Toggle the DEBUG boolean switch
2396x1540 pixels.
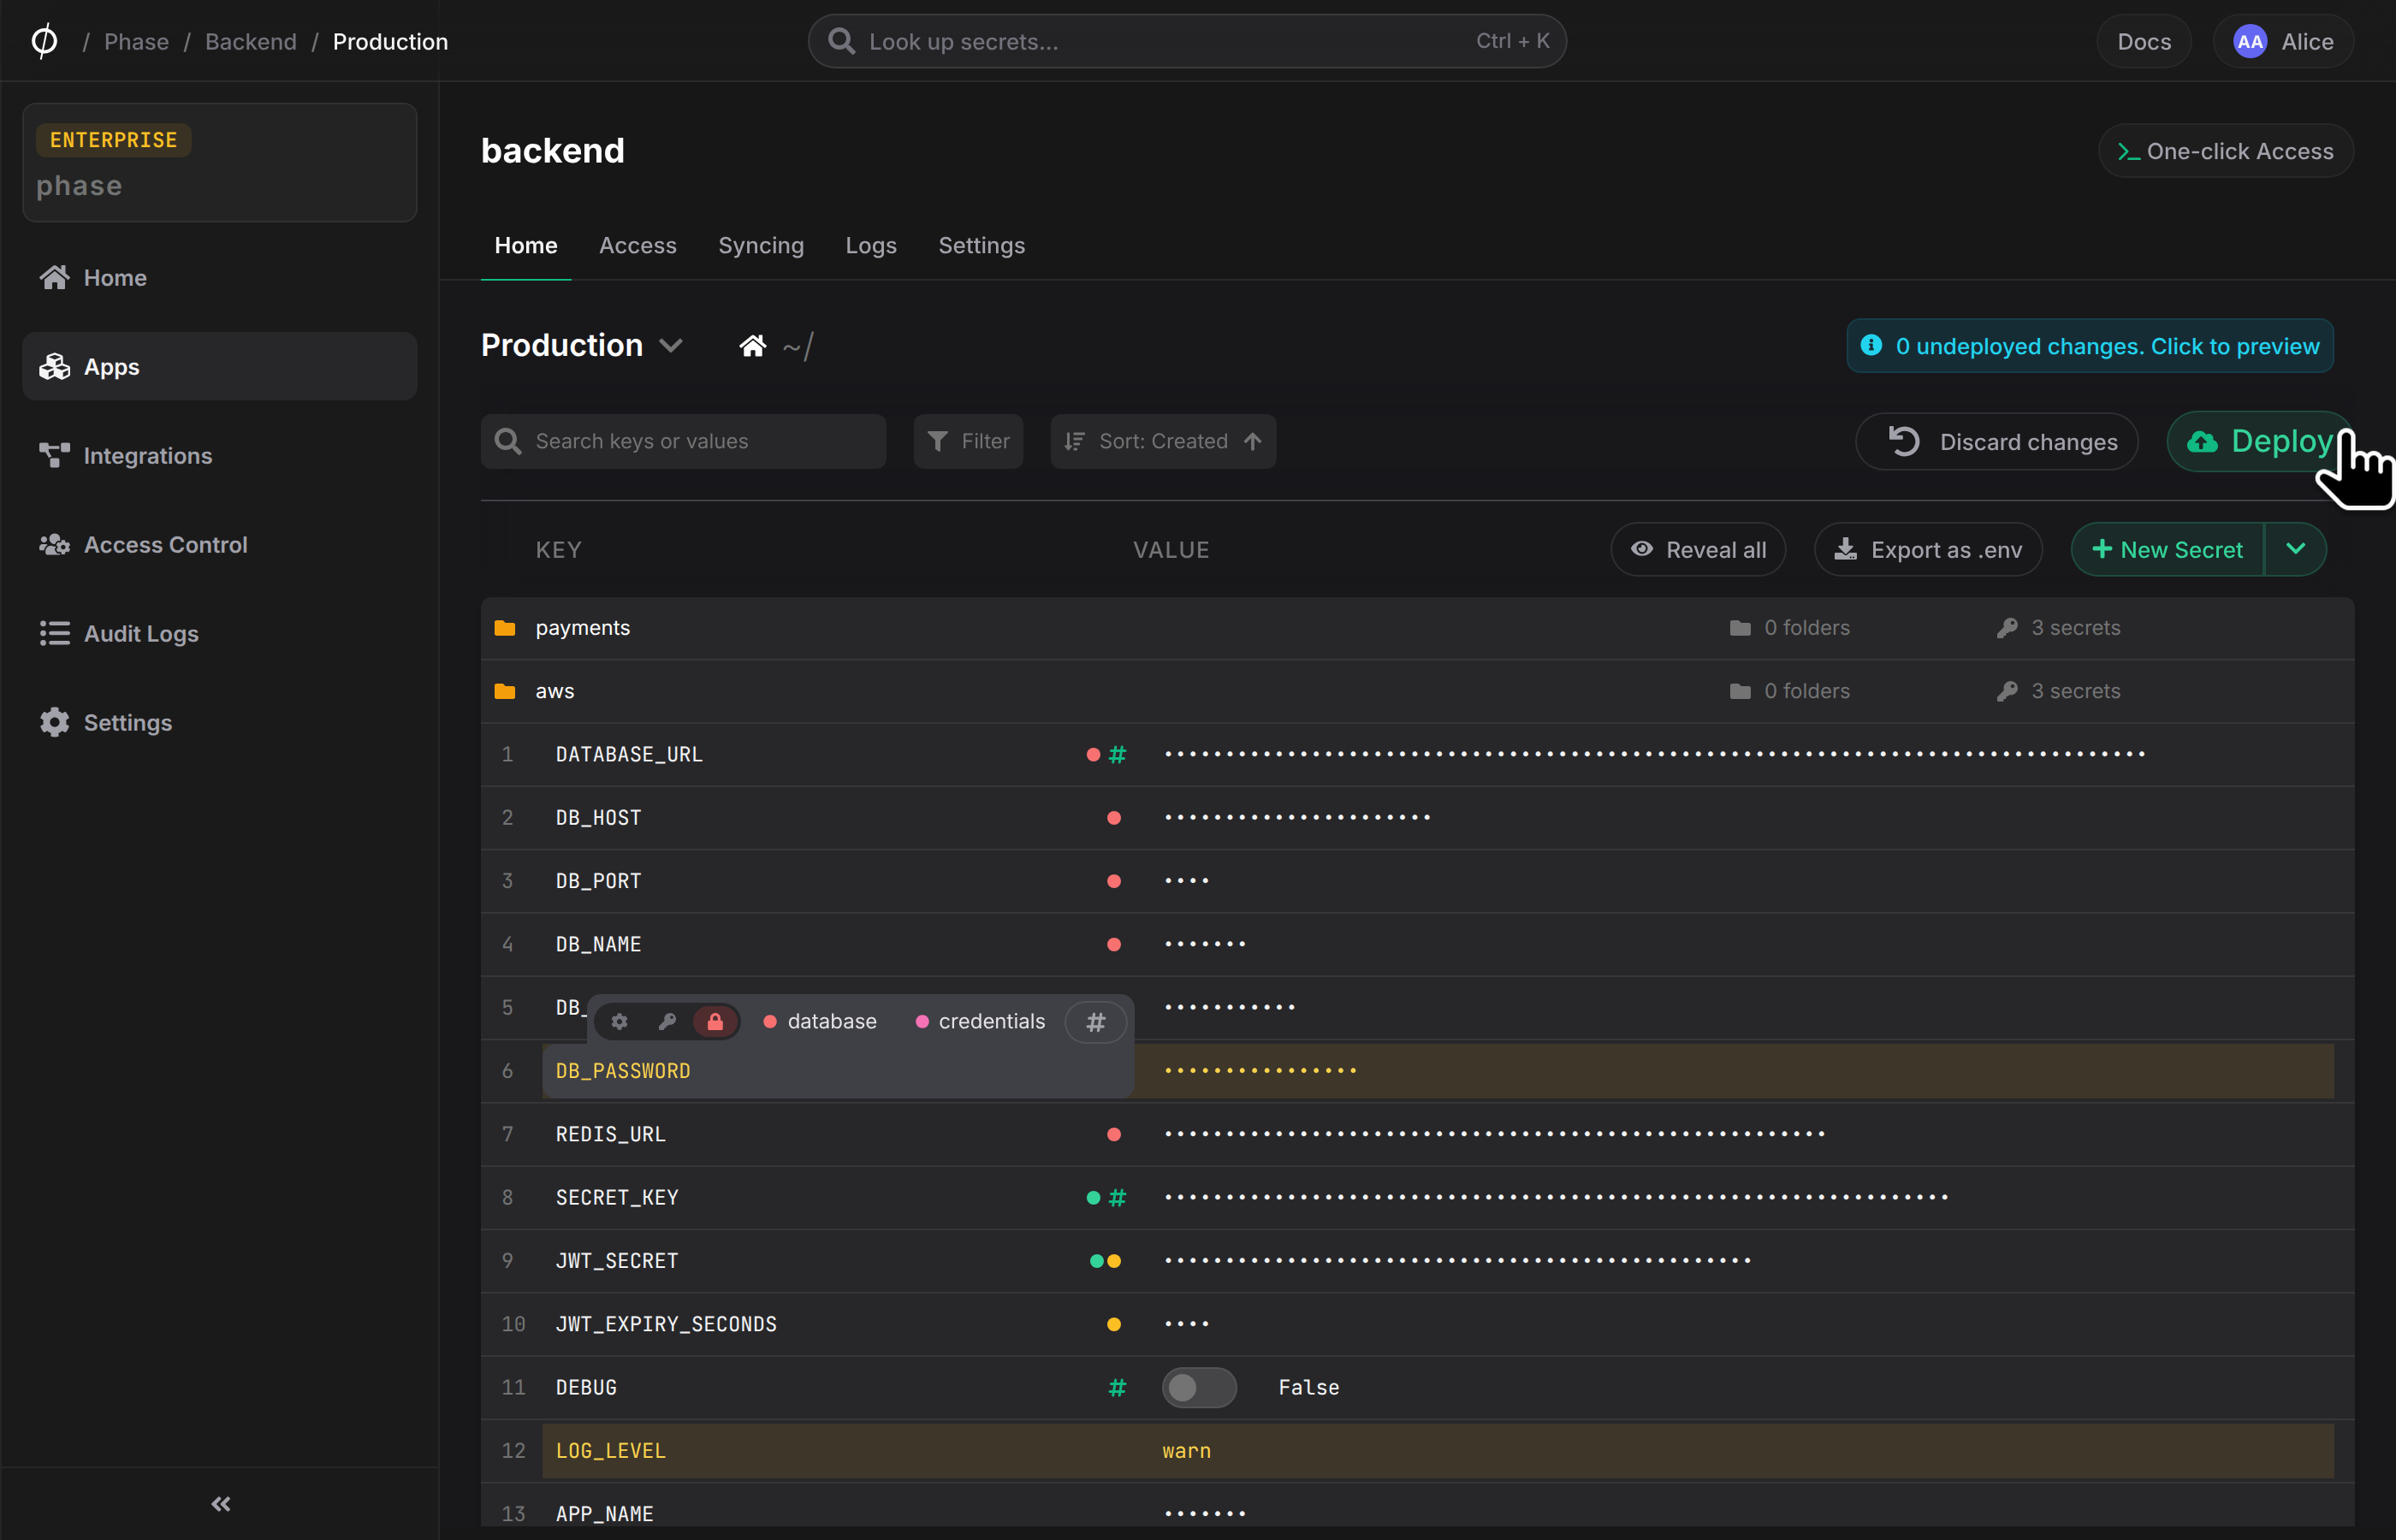coord(1199,1388)
